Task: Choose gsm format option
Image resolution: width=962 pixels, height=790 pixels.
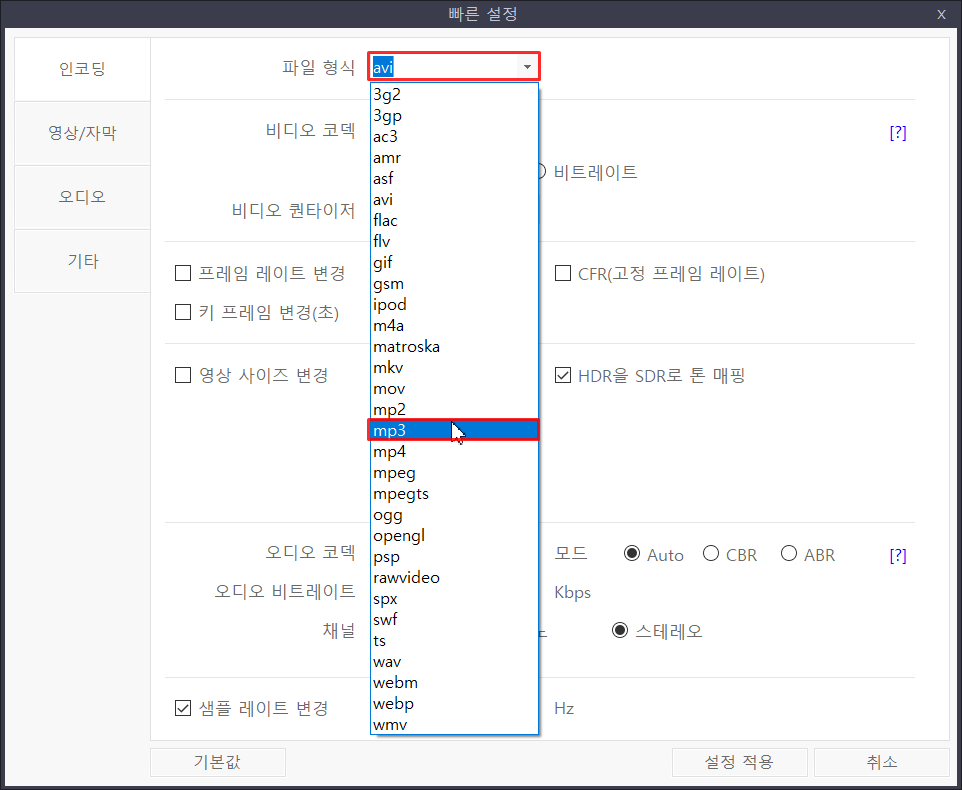Action: tap(454, 283)
